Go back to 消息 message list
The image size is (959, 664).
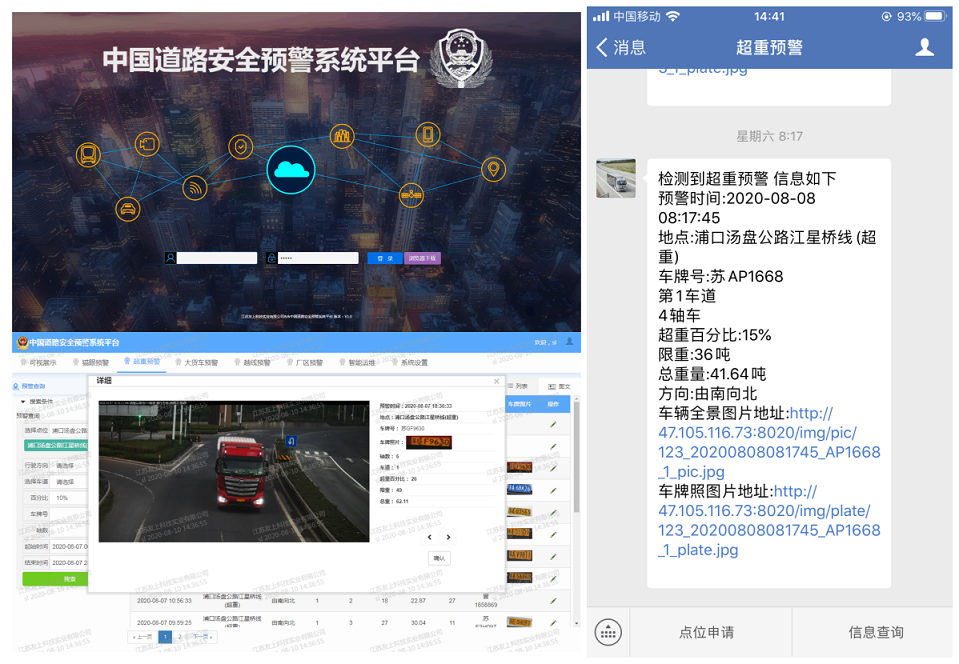pyautogui.click(x=621, y=47)
